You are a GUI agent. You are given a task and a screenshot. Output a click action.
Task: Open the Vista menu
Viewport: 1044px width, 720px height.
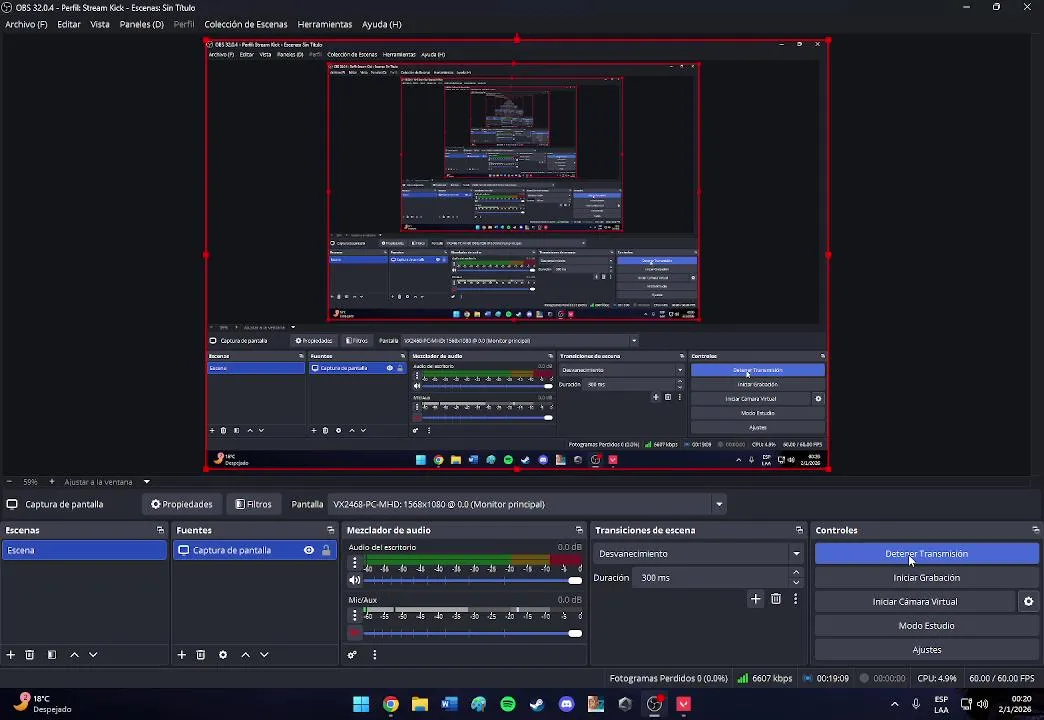(100, 24)
